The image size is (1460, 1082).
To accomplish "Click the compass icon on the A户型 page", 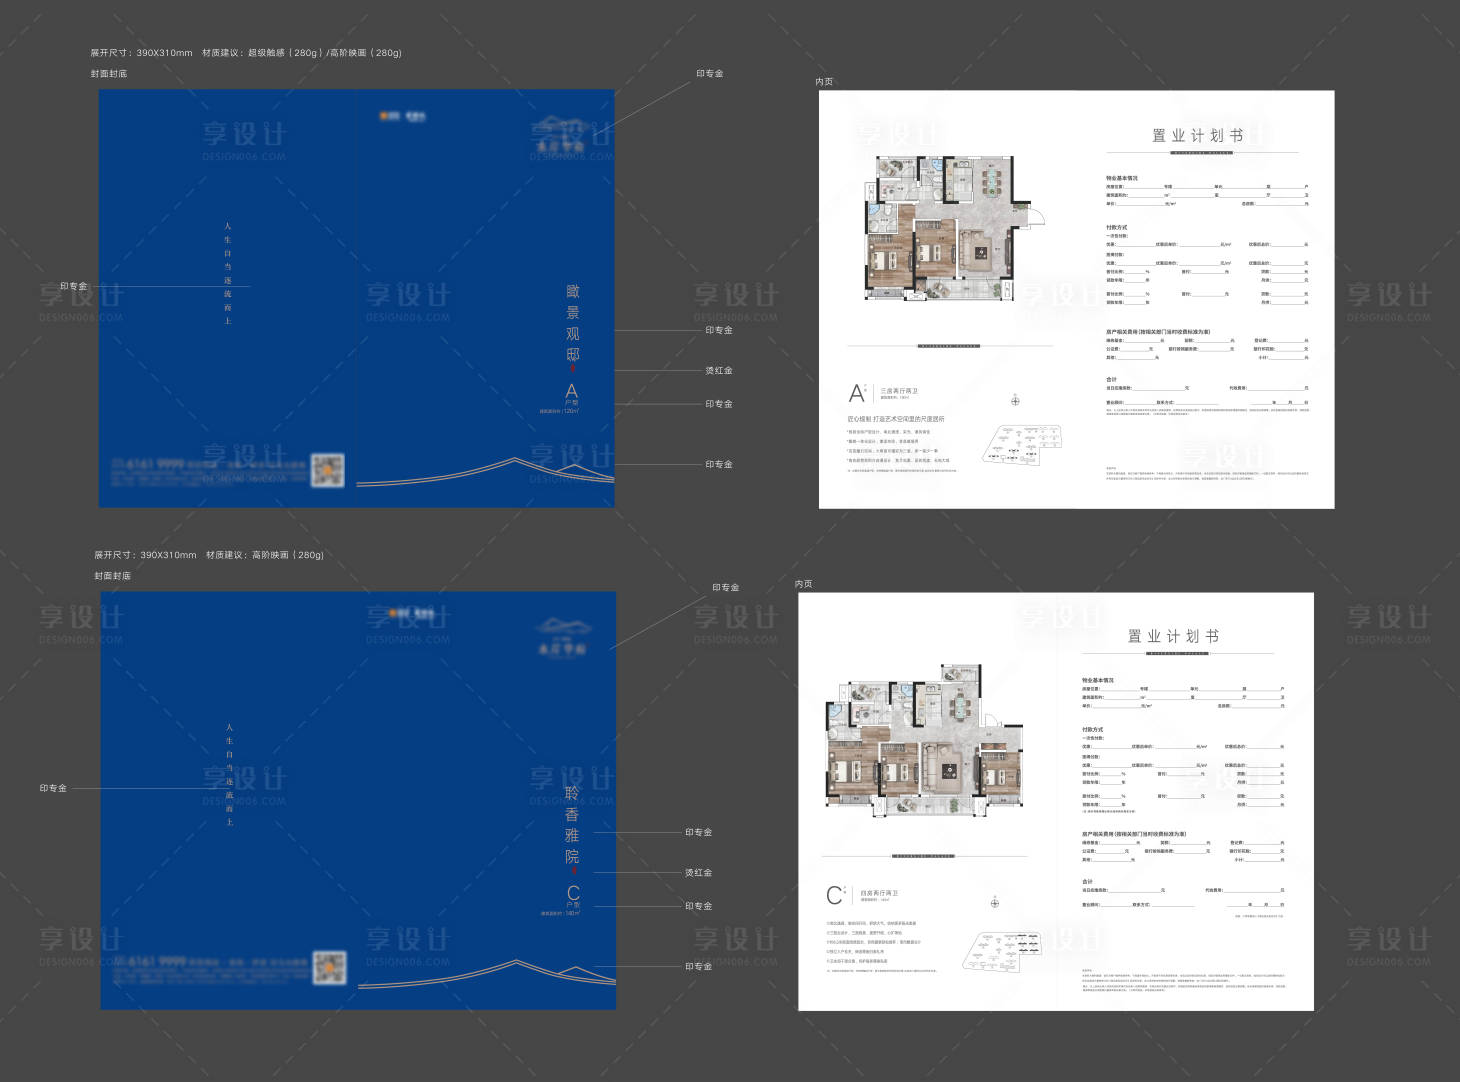I will tap(1015, 401).
